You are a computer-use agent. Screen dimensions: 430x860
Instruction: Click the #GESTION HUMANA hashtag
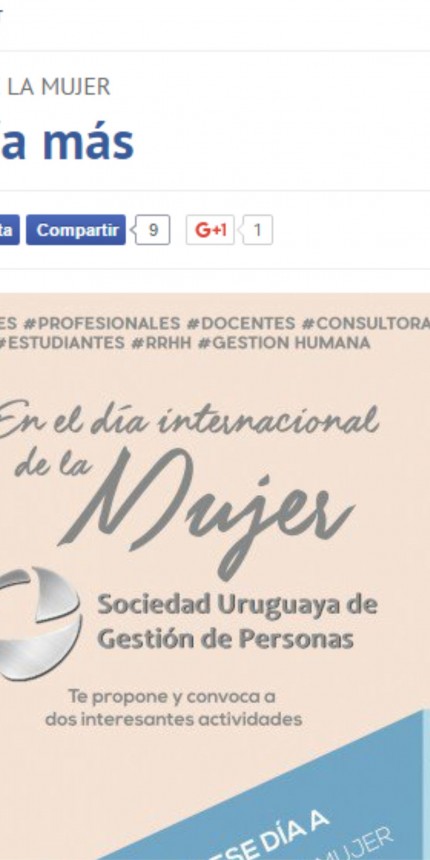(x=284, y=343)
